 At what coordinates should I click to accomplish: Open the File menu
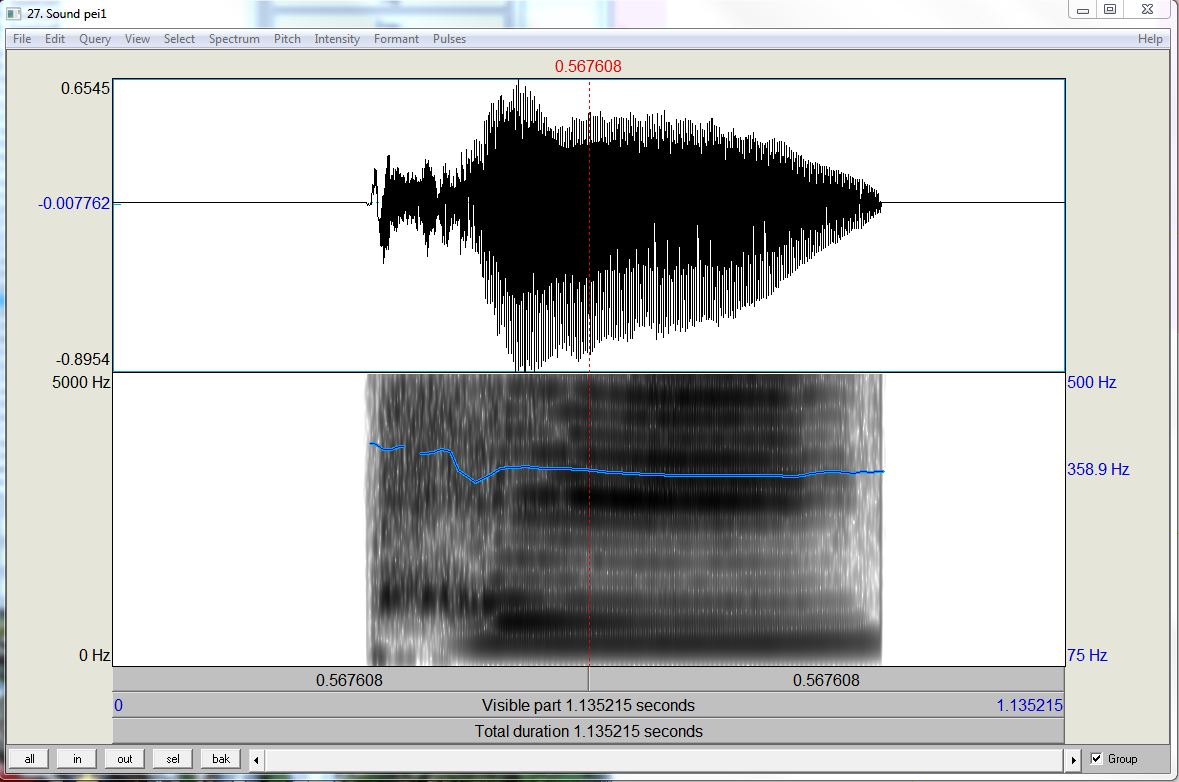tap(22, 39)
